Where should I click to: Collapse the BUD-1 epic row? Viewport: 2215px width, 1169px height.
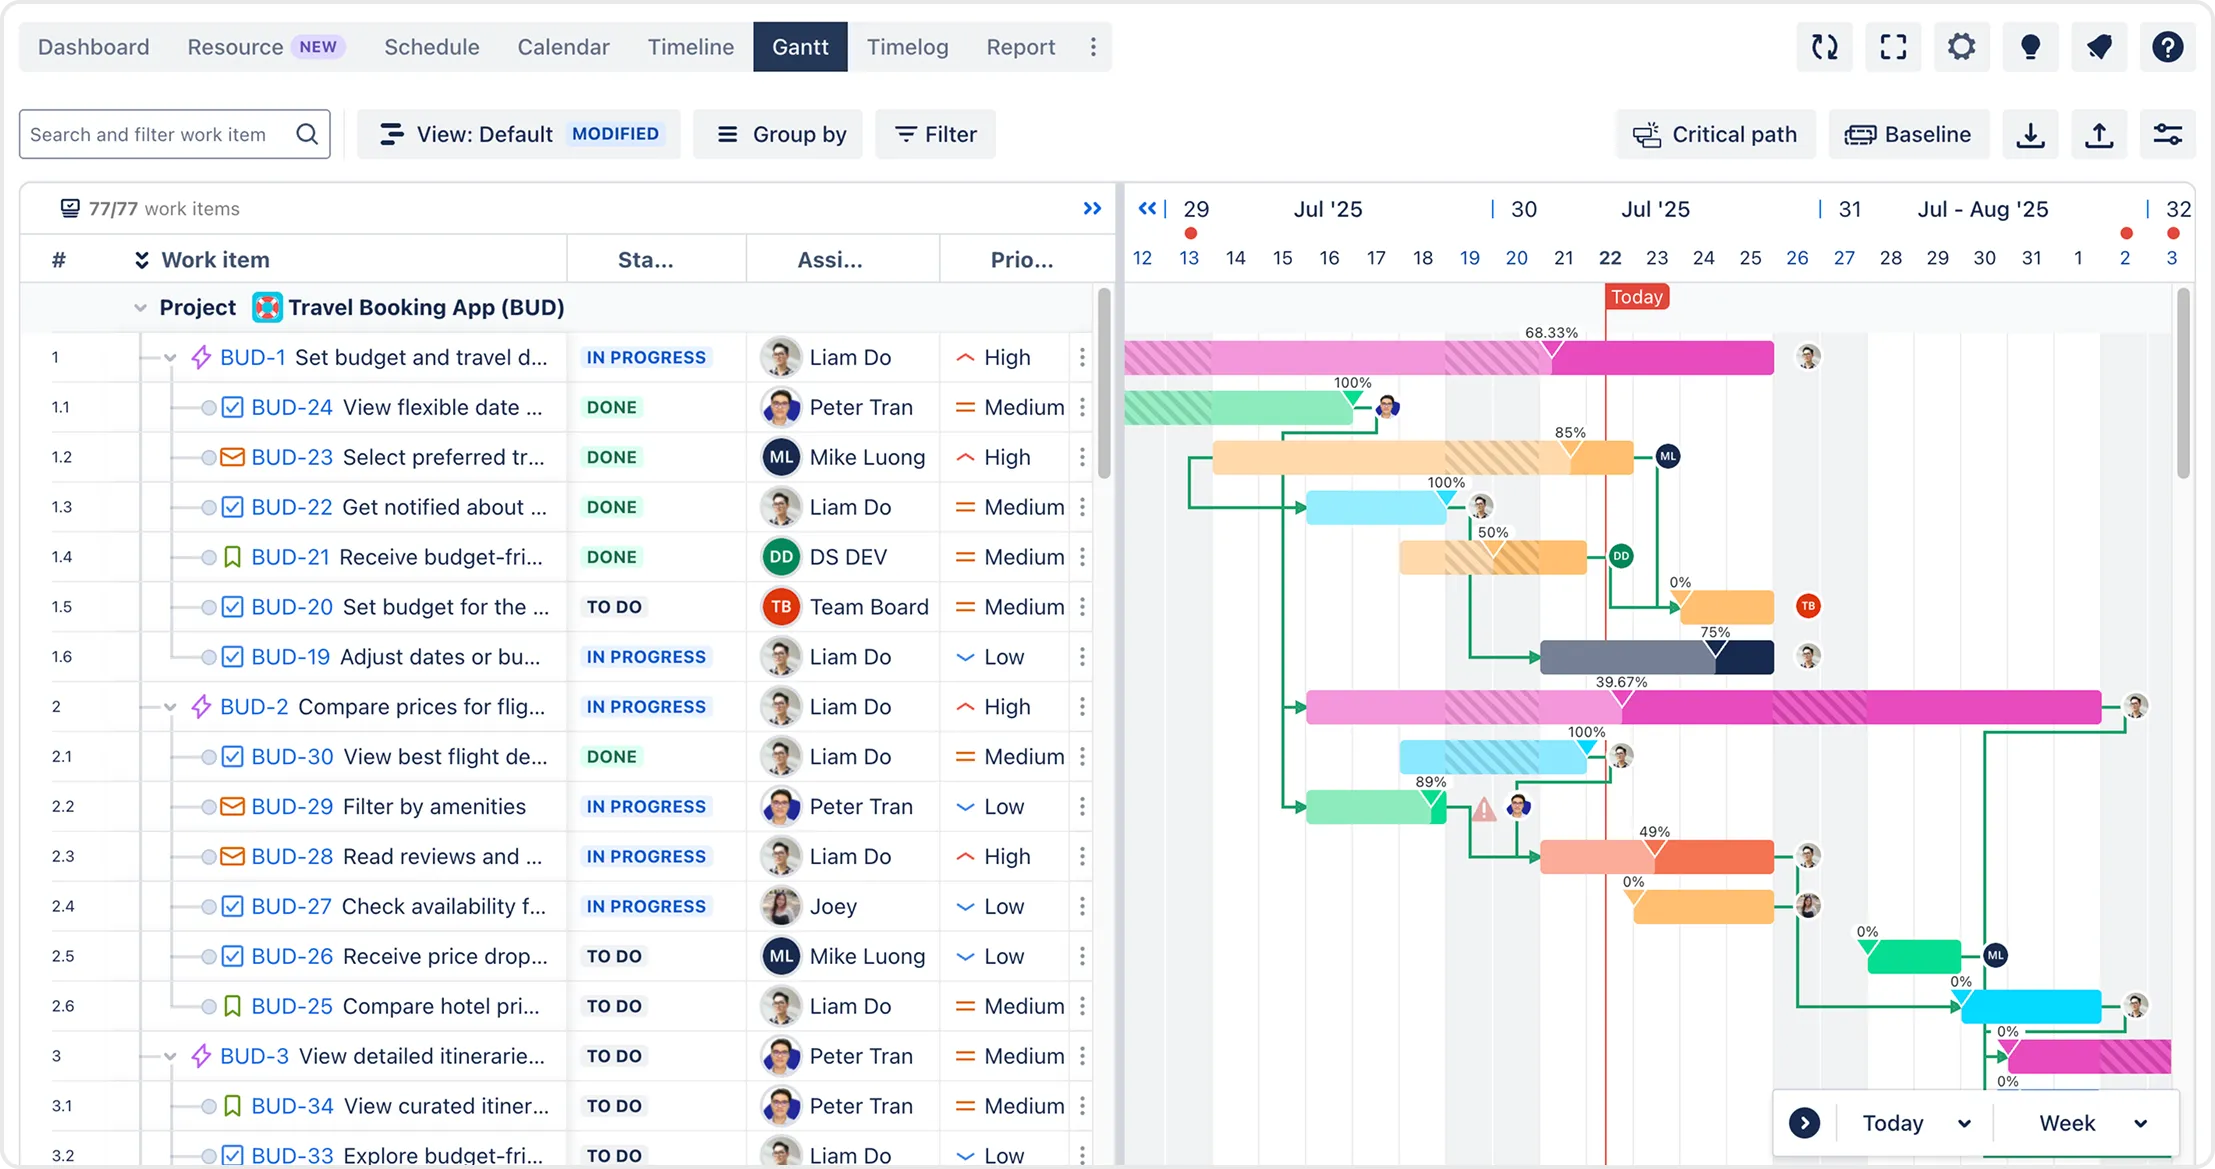pos(170,357)
